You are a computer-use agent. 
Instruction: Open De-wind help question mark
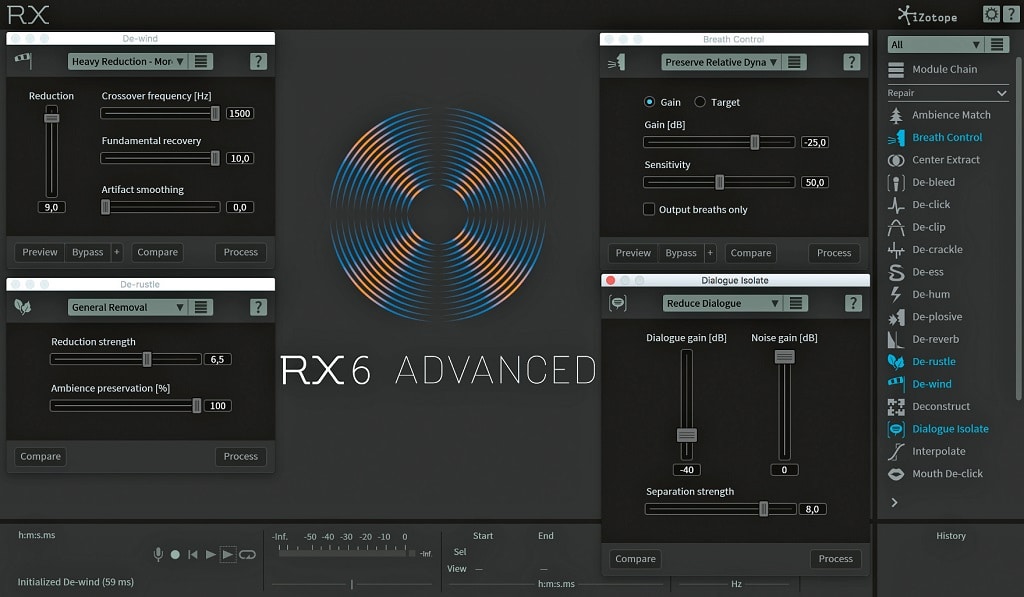click(x=258, y=61)
